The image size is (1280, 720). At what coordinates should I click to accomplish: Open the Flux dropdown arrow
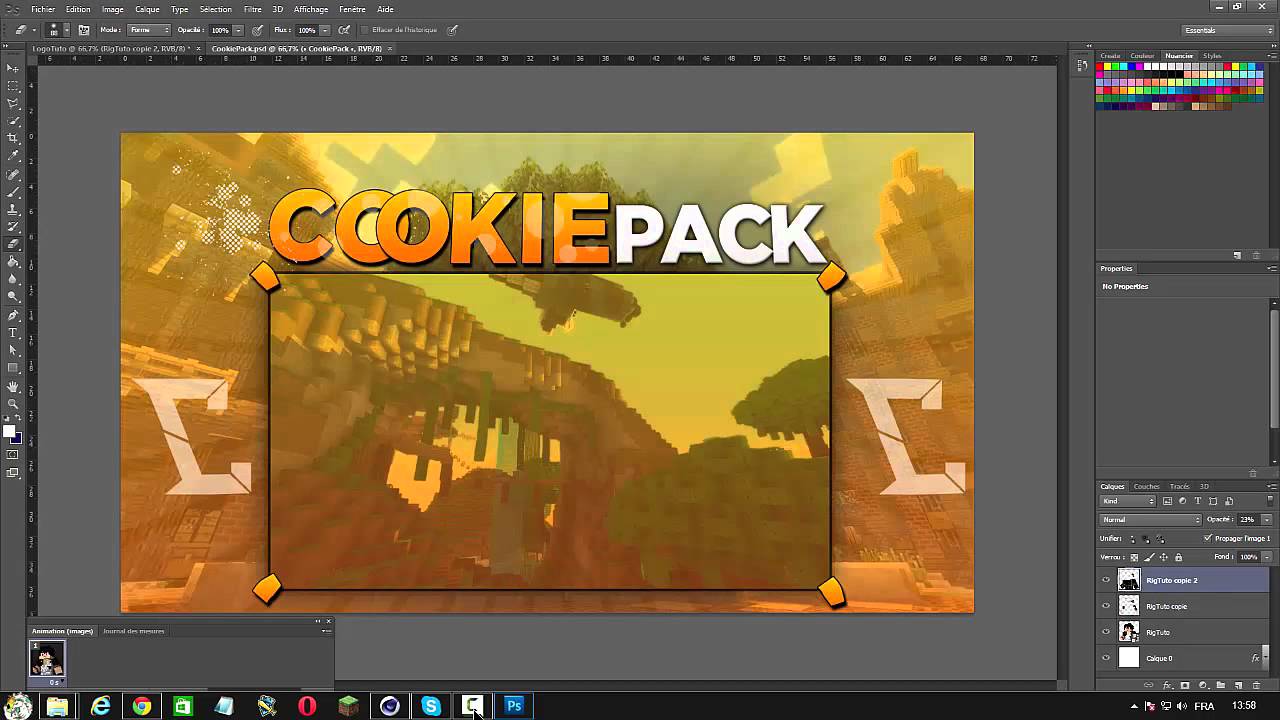pyautogui.click(x=324, y=30)
